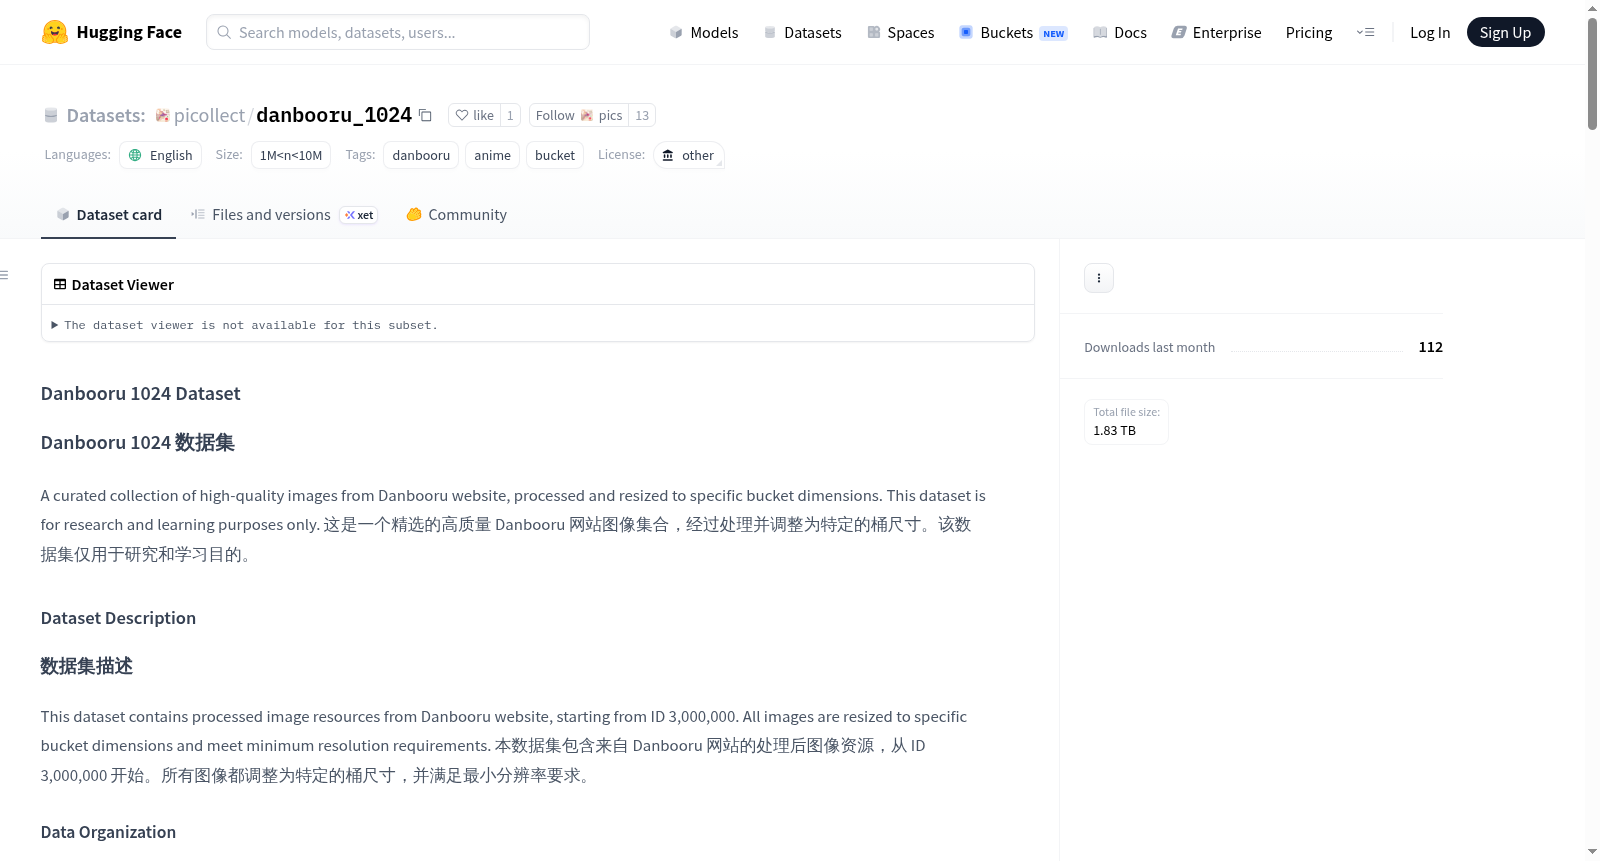Click the Data Organization heading

click(108, 832)
